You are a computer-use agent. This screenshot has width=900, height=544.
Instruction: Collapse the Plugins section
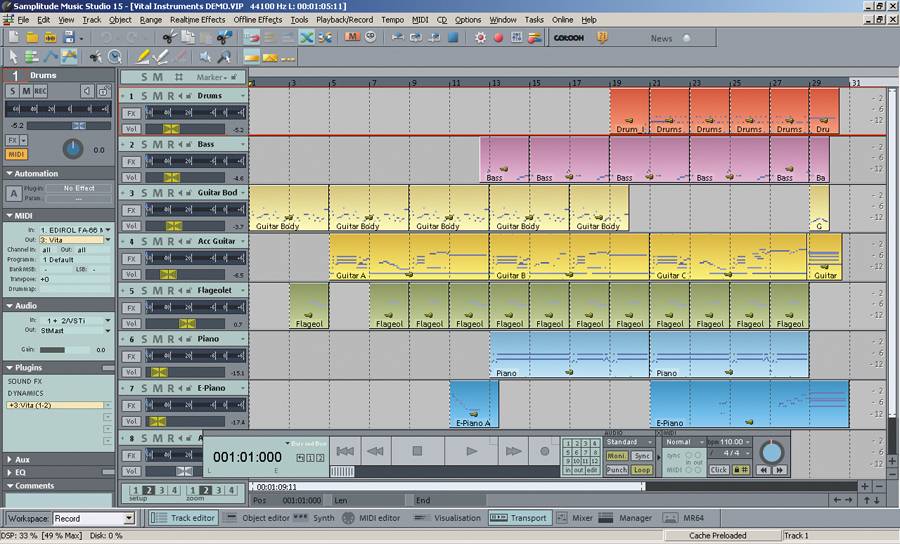[x=9, y=367]
